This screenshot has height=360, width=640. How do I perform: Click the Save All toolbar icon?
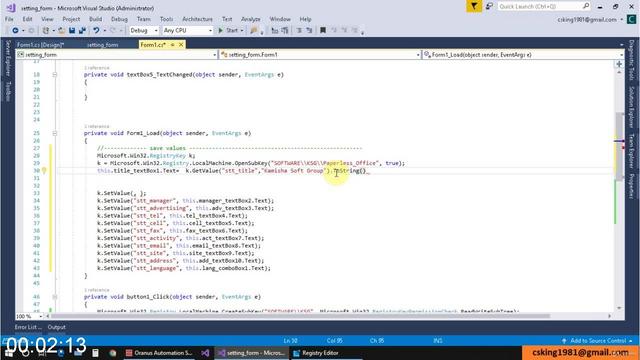pyautogui.click(x=82, y=31)
